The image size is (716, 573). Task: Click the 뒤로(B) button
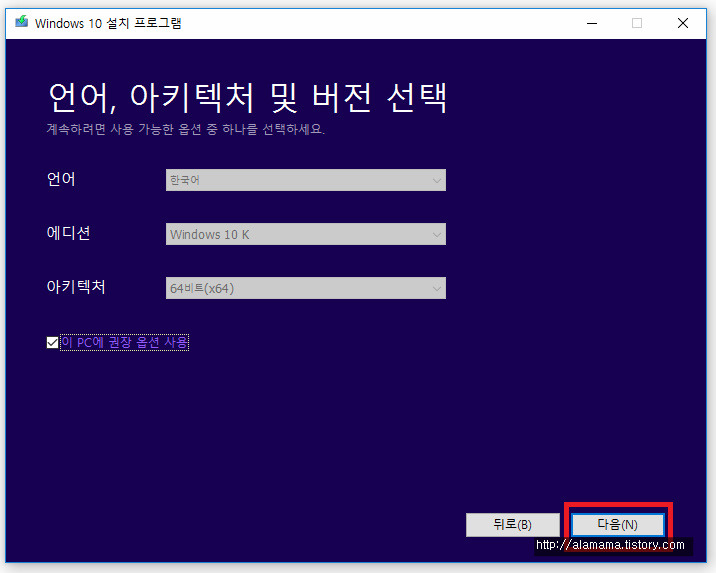[x=512, y=525]
